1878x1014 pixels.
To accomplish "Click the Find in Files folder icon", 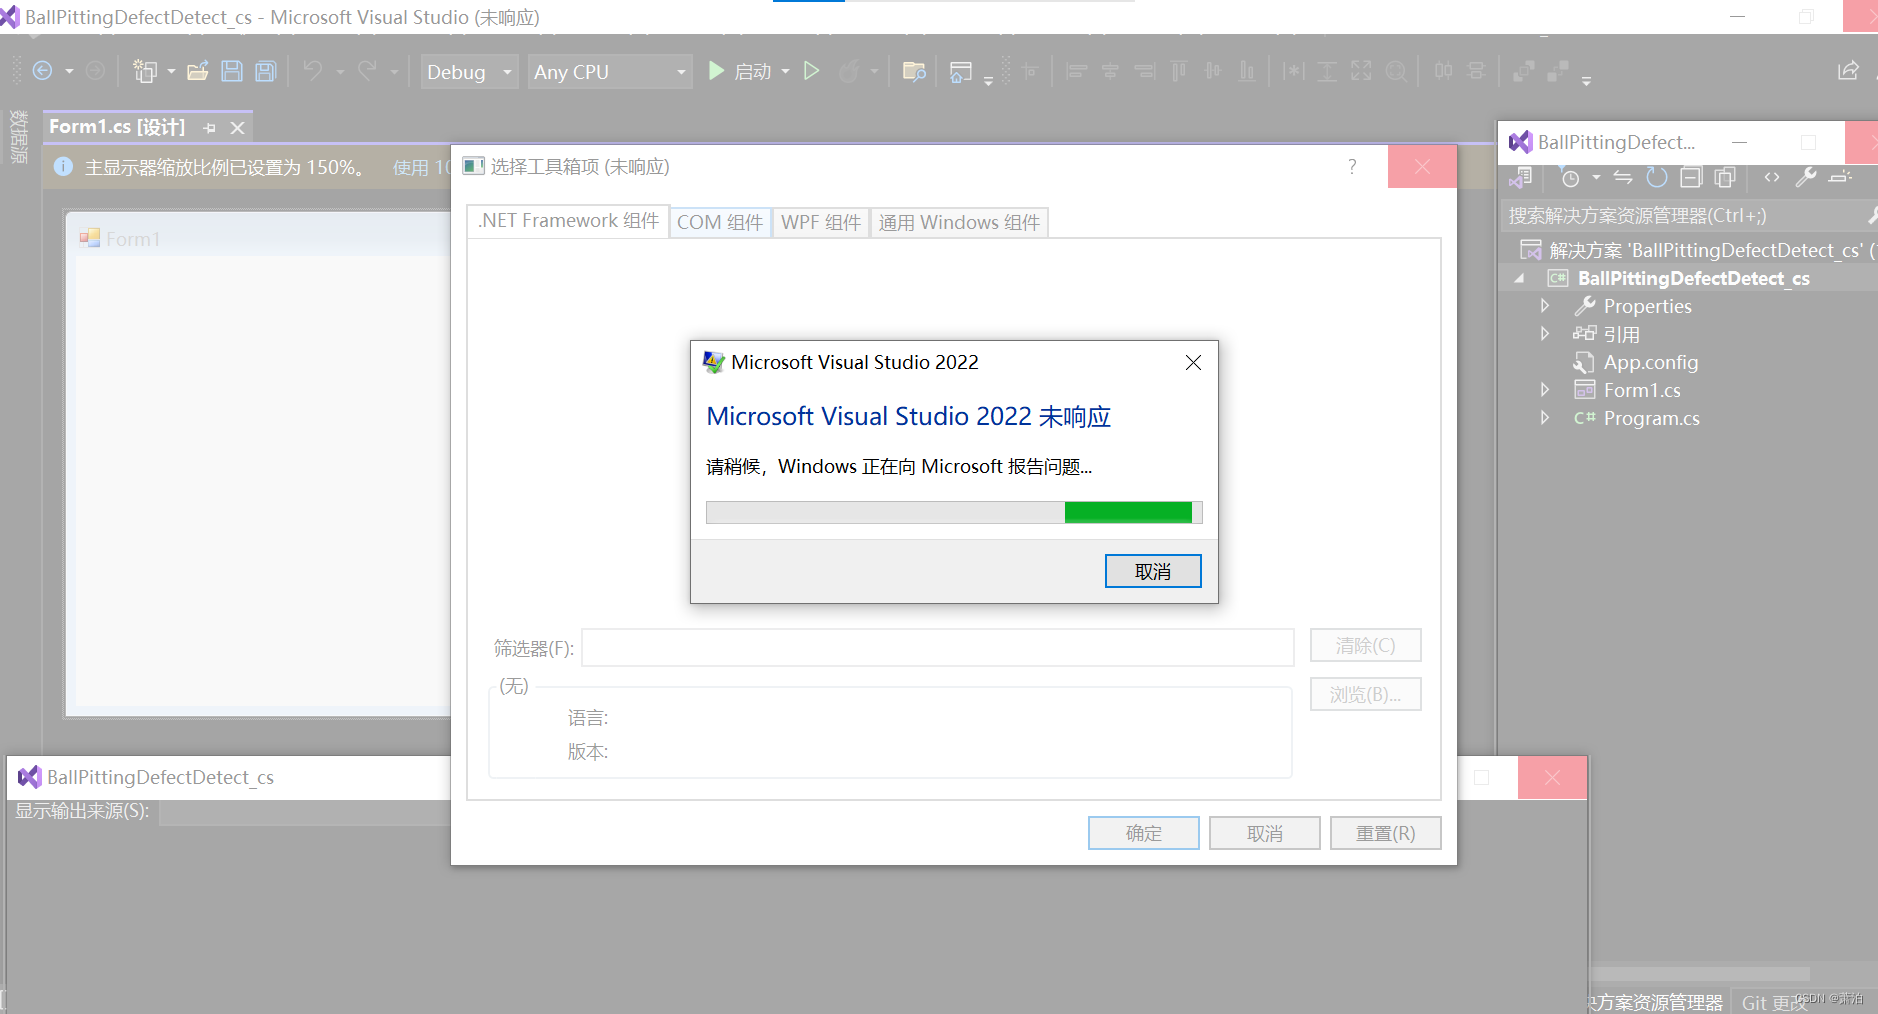I will [x=914, y=71].
